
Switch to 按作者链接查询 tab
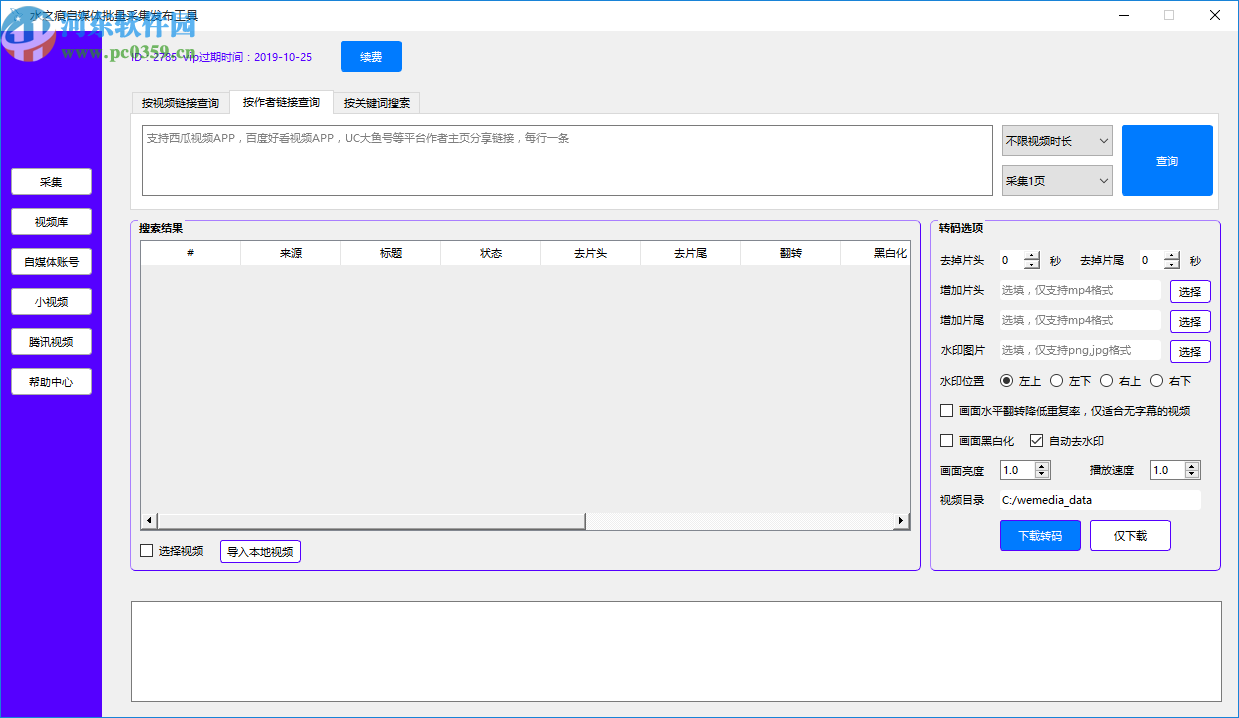pos(281,102)
